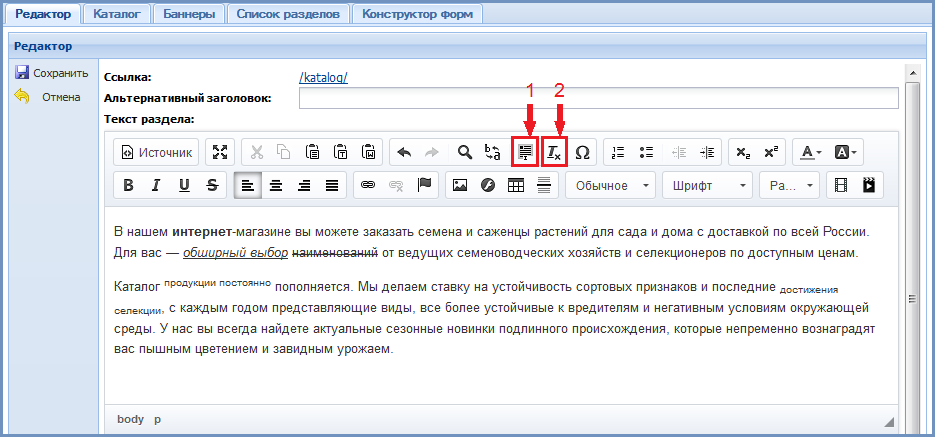Click the Select All icon in toolbar
This screenshot has height=437, width=935.
pos(523,152)
